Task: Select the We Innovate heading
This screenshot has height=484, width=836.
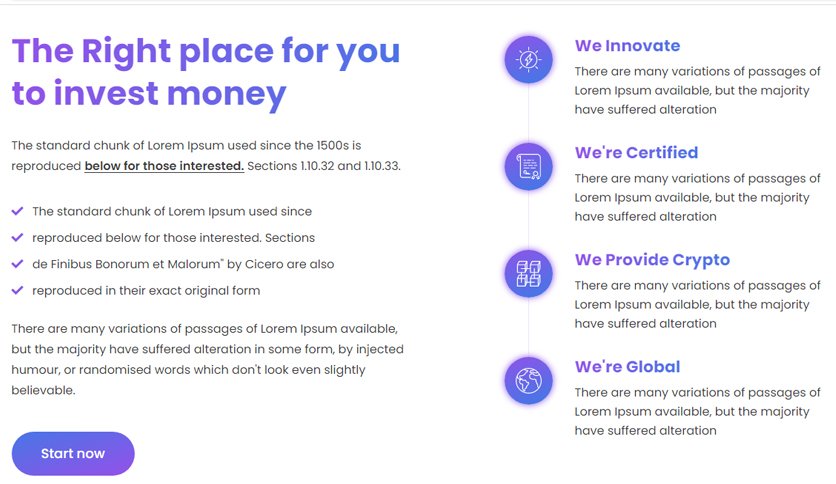Action: [628, 46]
